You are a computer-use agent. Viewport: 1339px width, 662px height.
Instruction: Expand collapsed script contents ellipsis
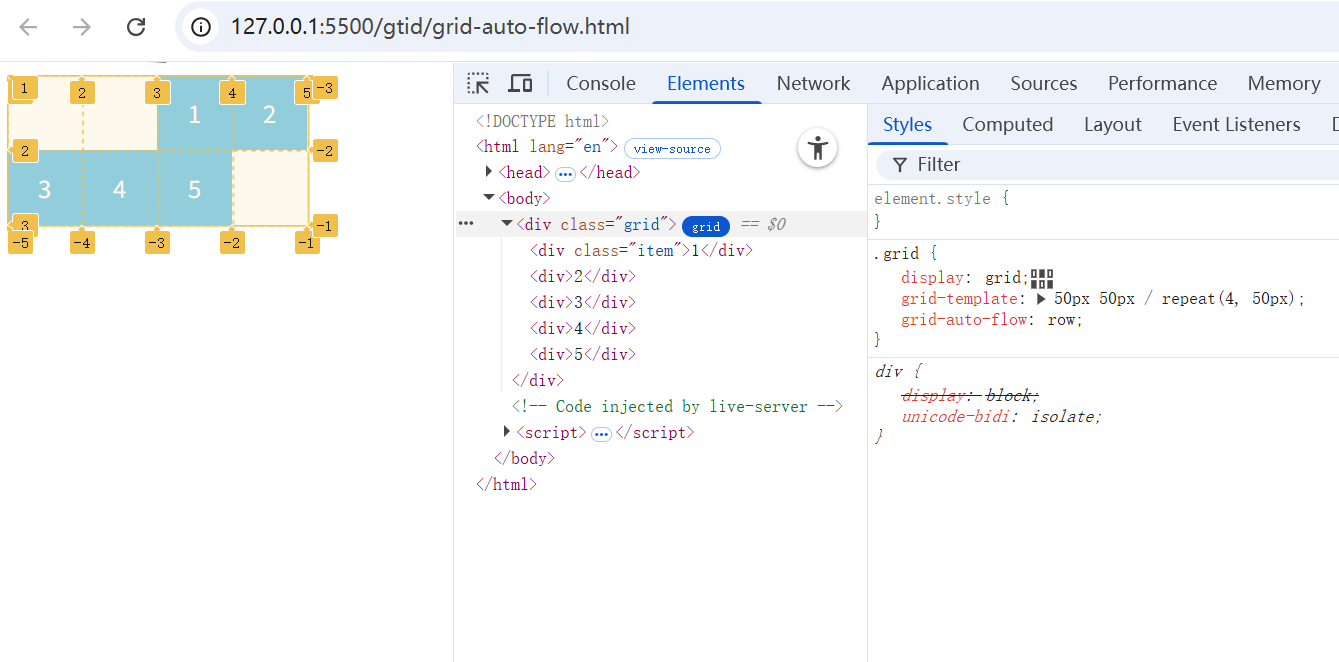coord(601,434)
